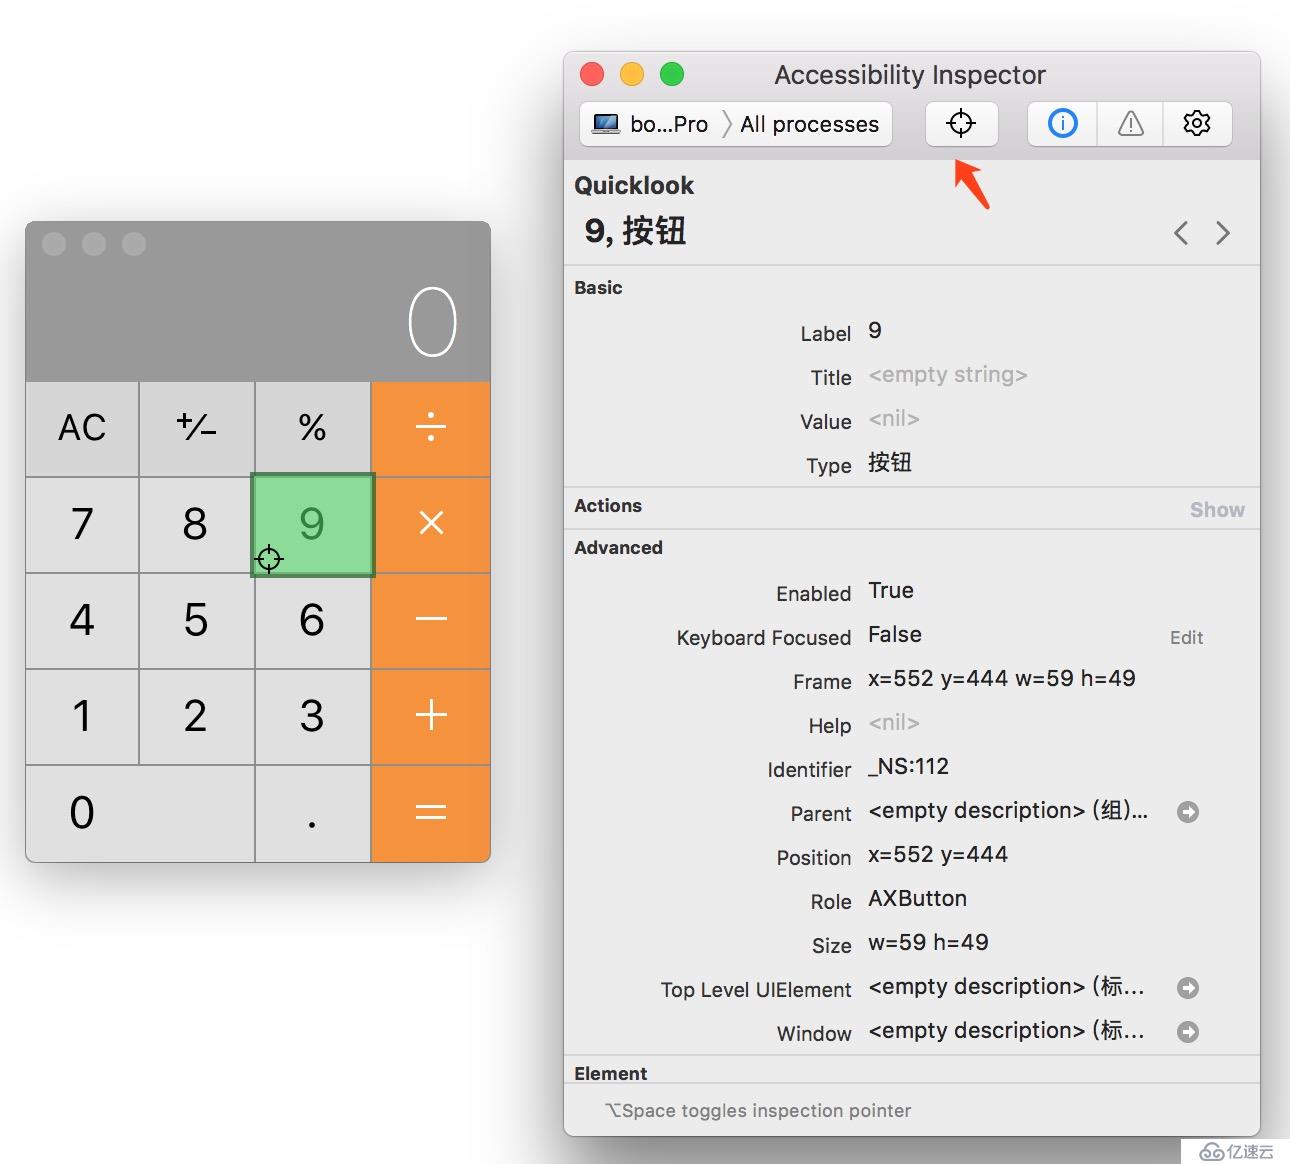Screen dimensions: 1290x1164
Task: Click minus key in Calculator
Action: pyautogui.click(x=431, y=620)
